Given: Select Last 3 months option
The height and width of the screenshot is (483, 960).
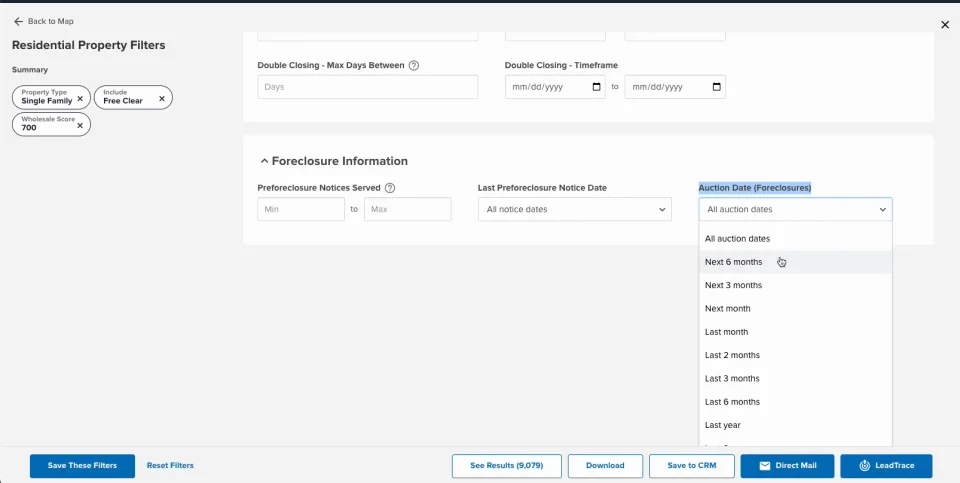Looking at the screenshot, I should [795, 378].
